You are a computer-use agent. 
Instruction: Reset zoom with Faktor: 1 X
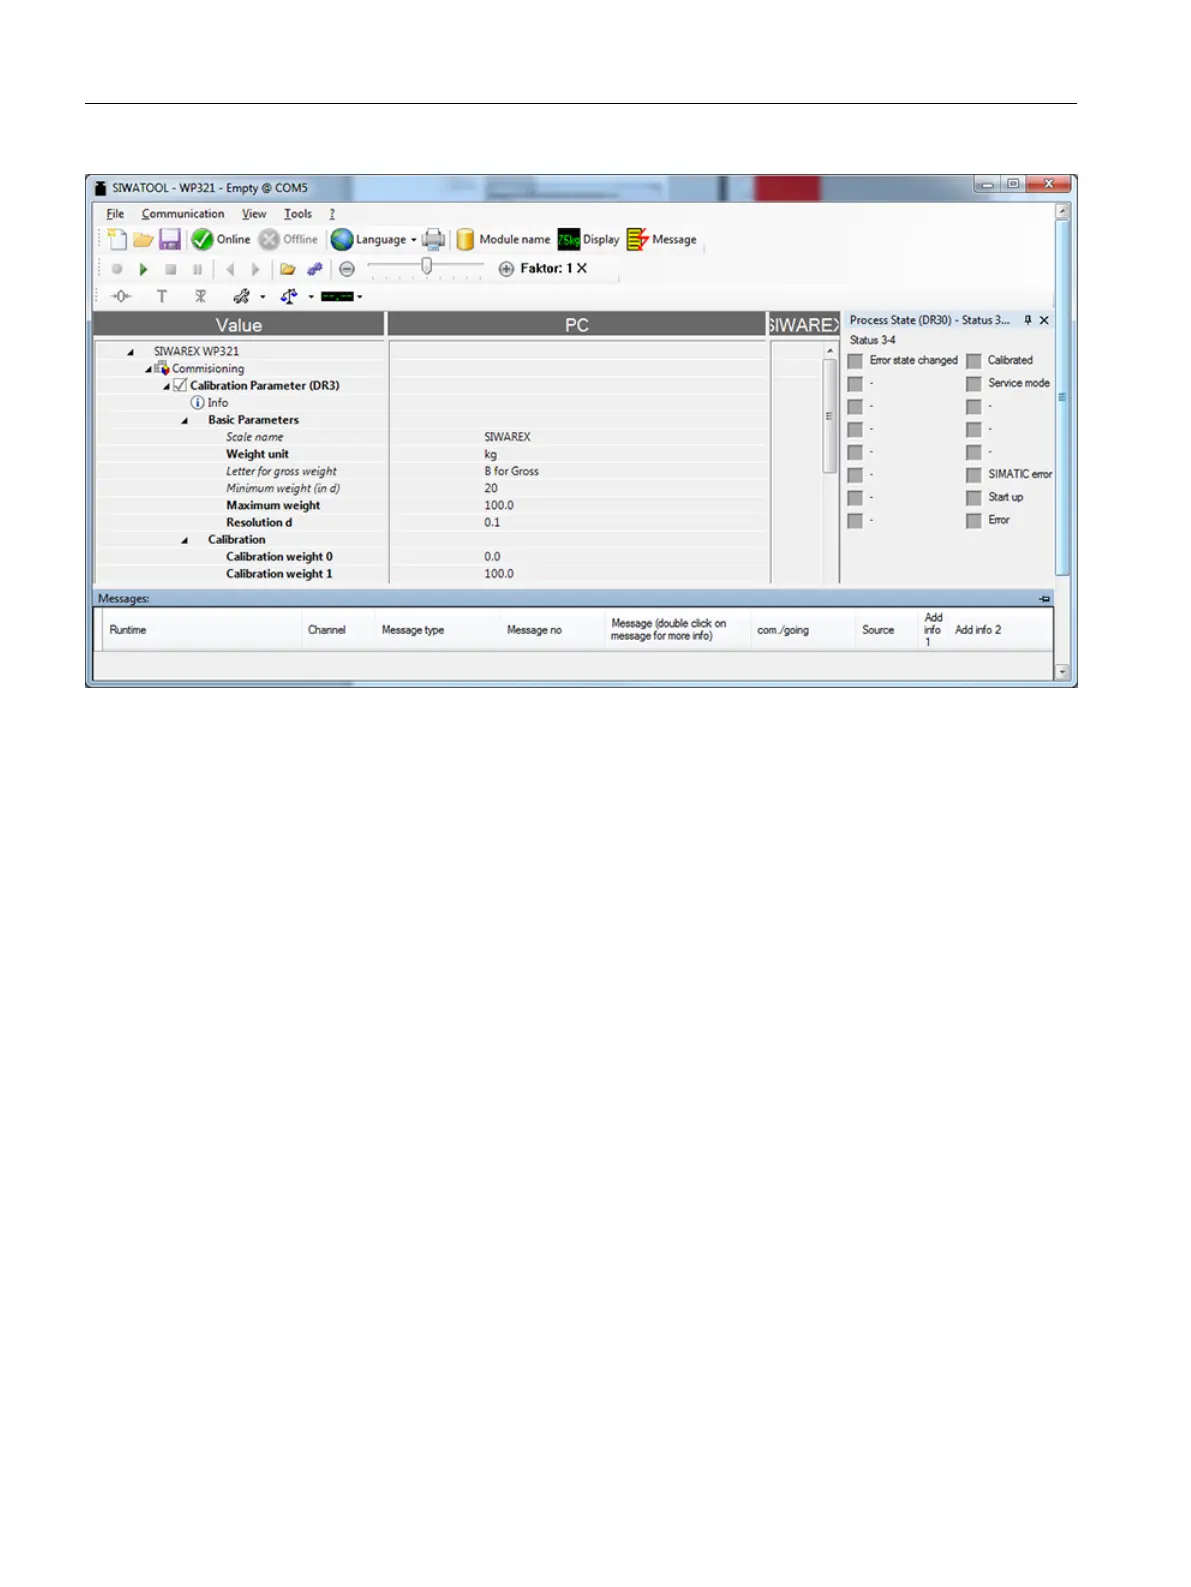pyautogui.click(x=554, y=268)
